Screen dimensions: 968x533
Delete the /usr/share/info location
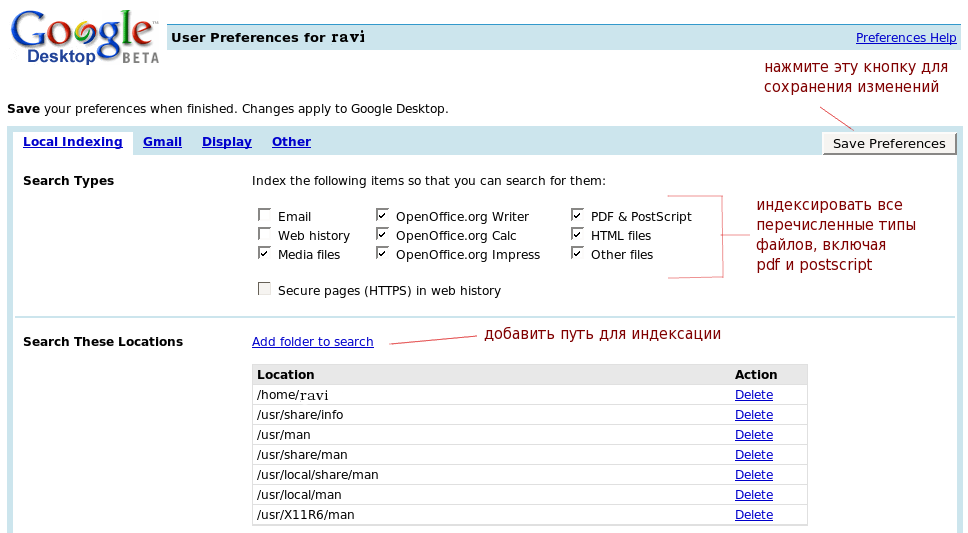[x=754, y=415]
